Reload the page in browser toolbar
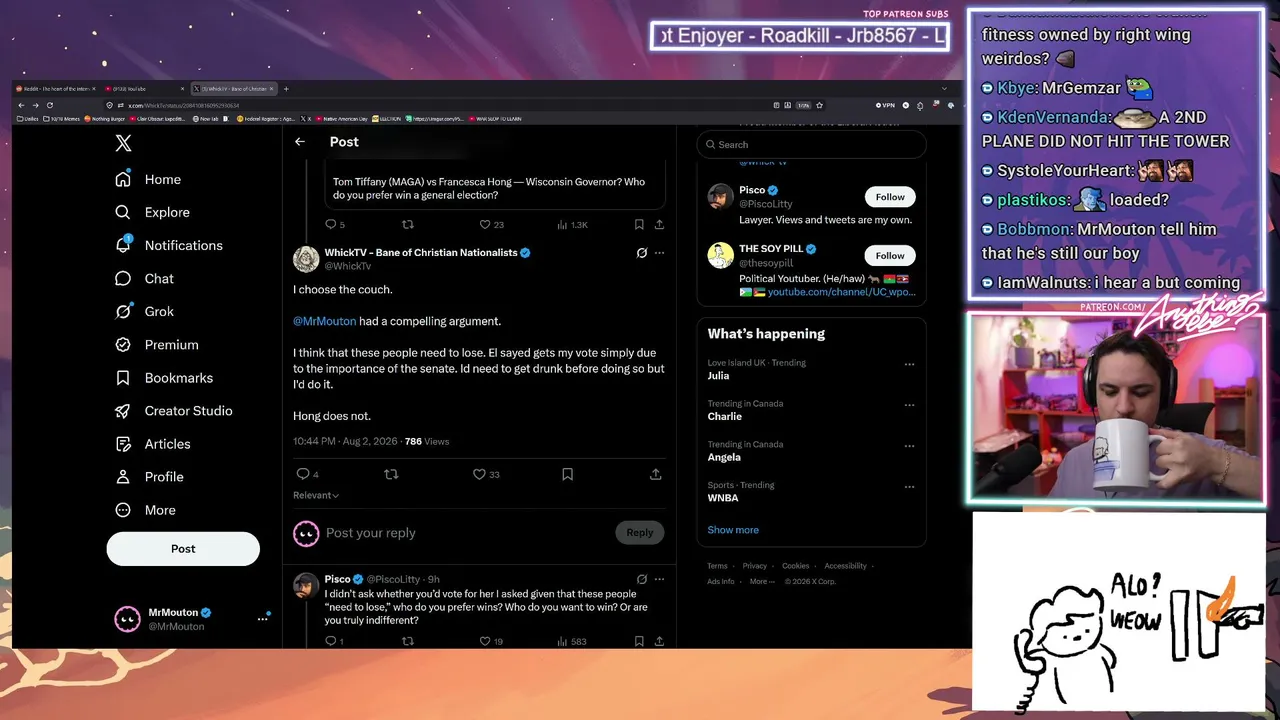 click(x=49, y=105)
